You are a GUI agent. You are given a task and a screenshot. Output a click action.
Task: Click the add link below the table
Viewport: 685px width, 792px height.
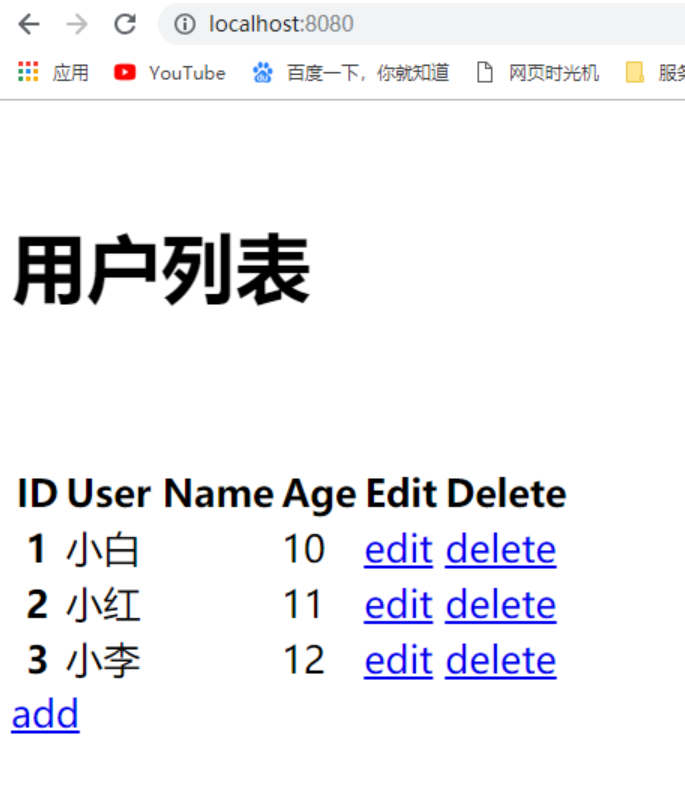click(45, 715)
